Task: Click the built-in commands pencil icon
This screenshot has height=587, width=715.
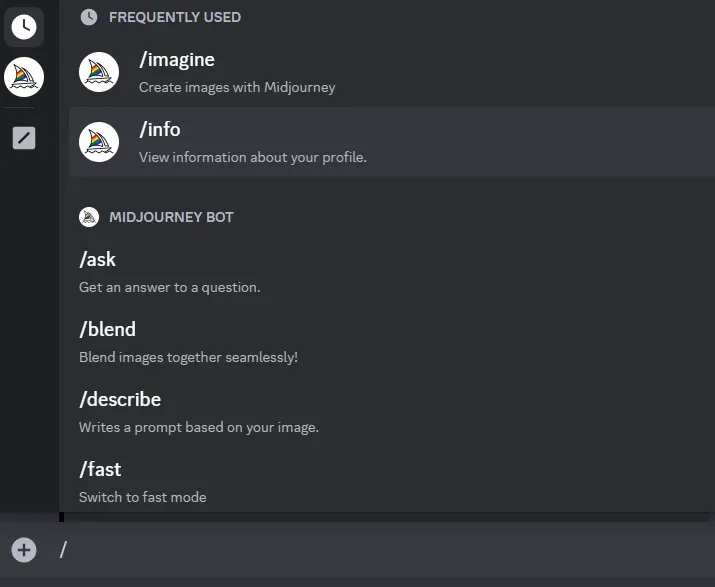Action: coord(24,138)
